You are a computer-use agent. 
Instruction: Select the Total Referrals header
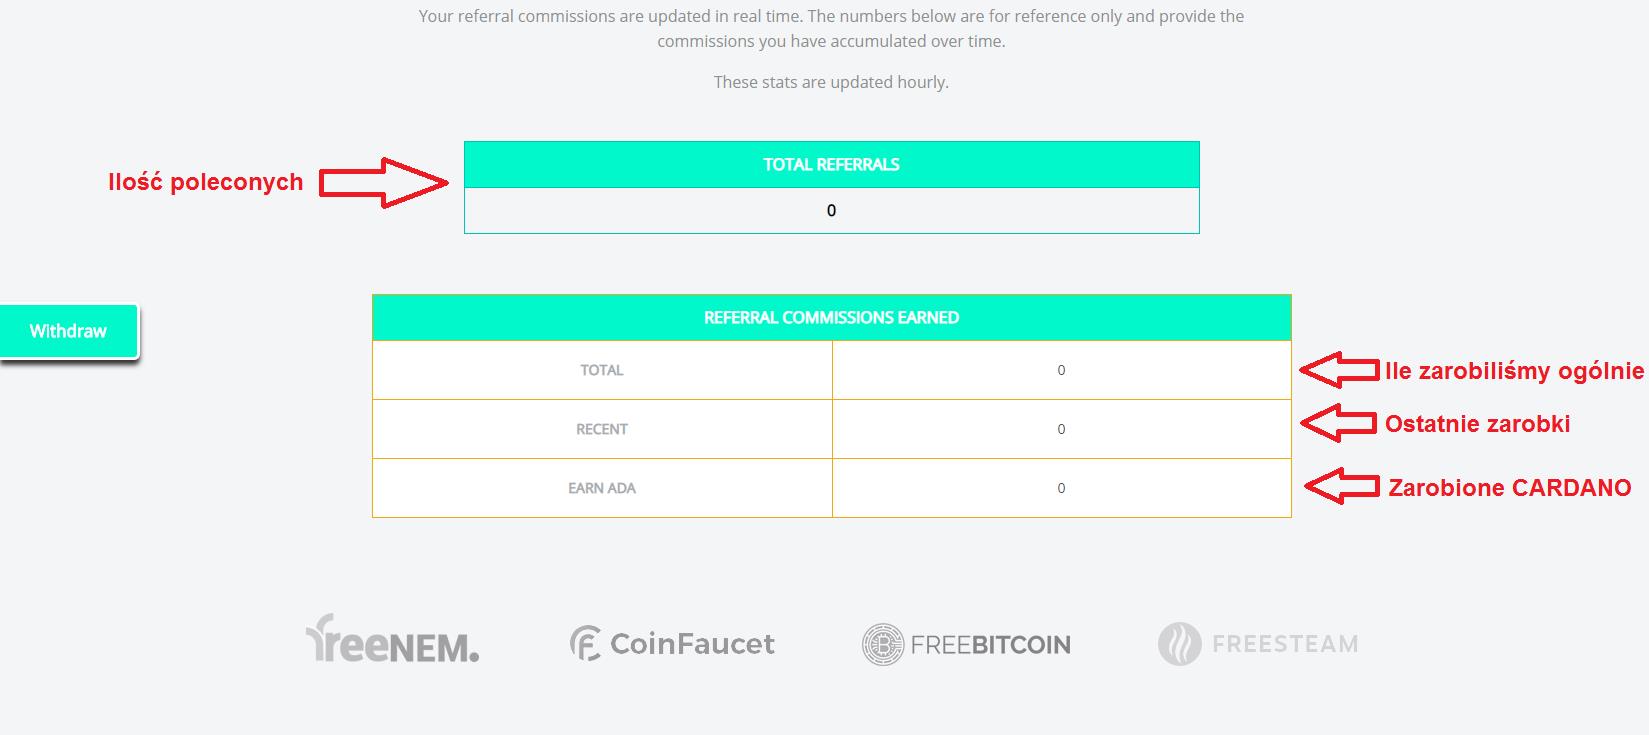coord(831,165)
